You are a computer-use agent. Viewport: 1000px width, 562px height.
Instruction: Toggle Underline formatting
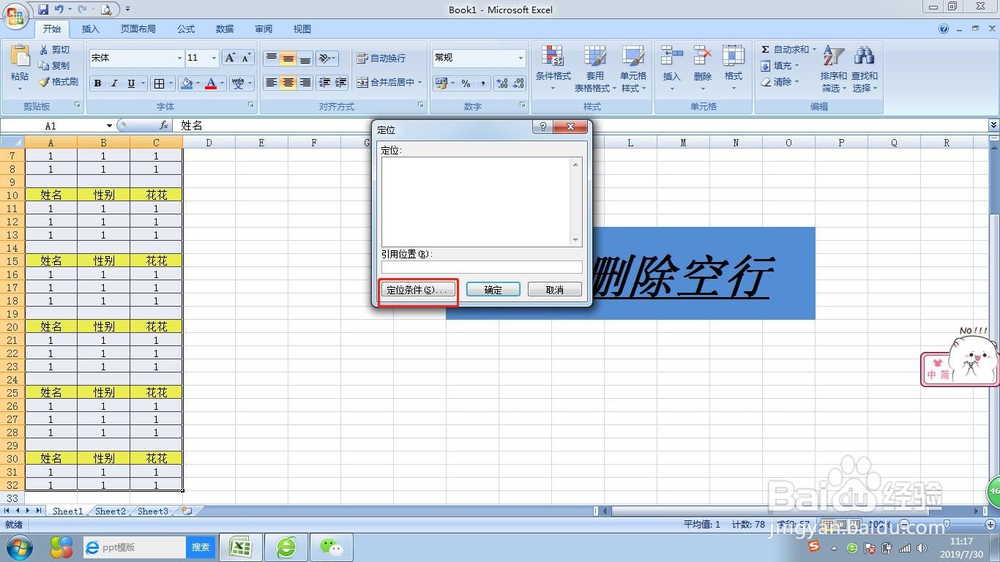(131, 83)
